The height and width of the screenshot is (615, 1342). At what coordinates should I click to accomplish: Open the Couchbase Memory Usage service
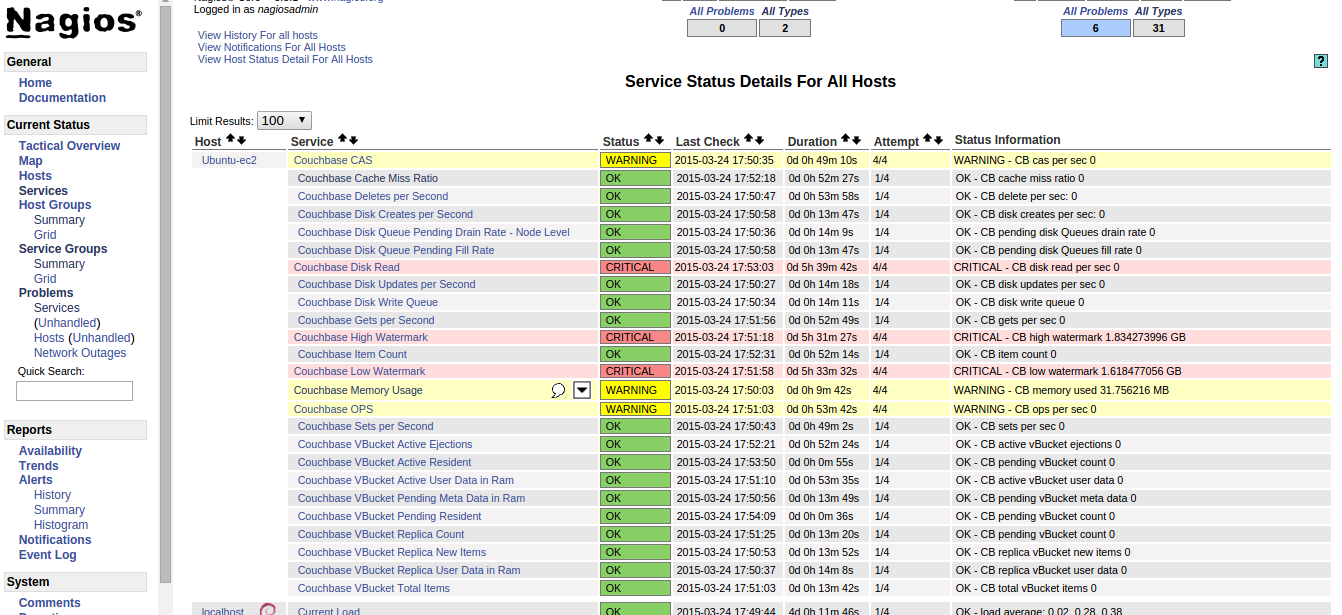coord(358,390)
